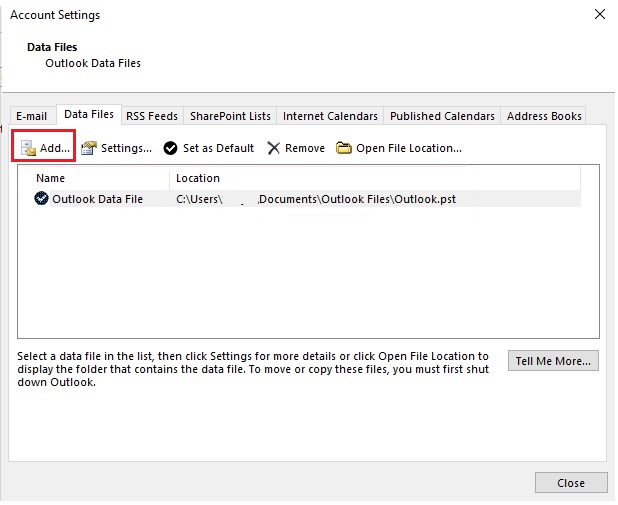Click the default checkmark icon beside Outlook Data File
This screenshot has width=618, height=505.
tap(41, 199)
